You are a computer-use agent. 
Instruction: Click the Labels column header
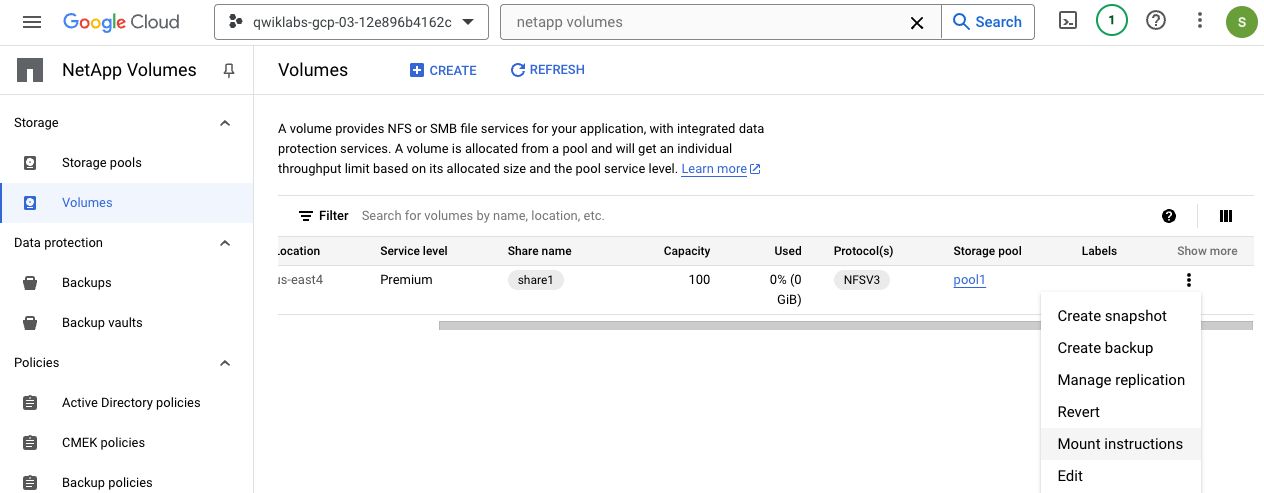click(x=1099, y=251)
